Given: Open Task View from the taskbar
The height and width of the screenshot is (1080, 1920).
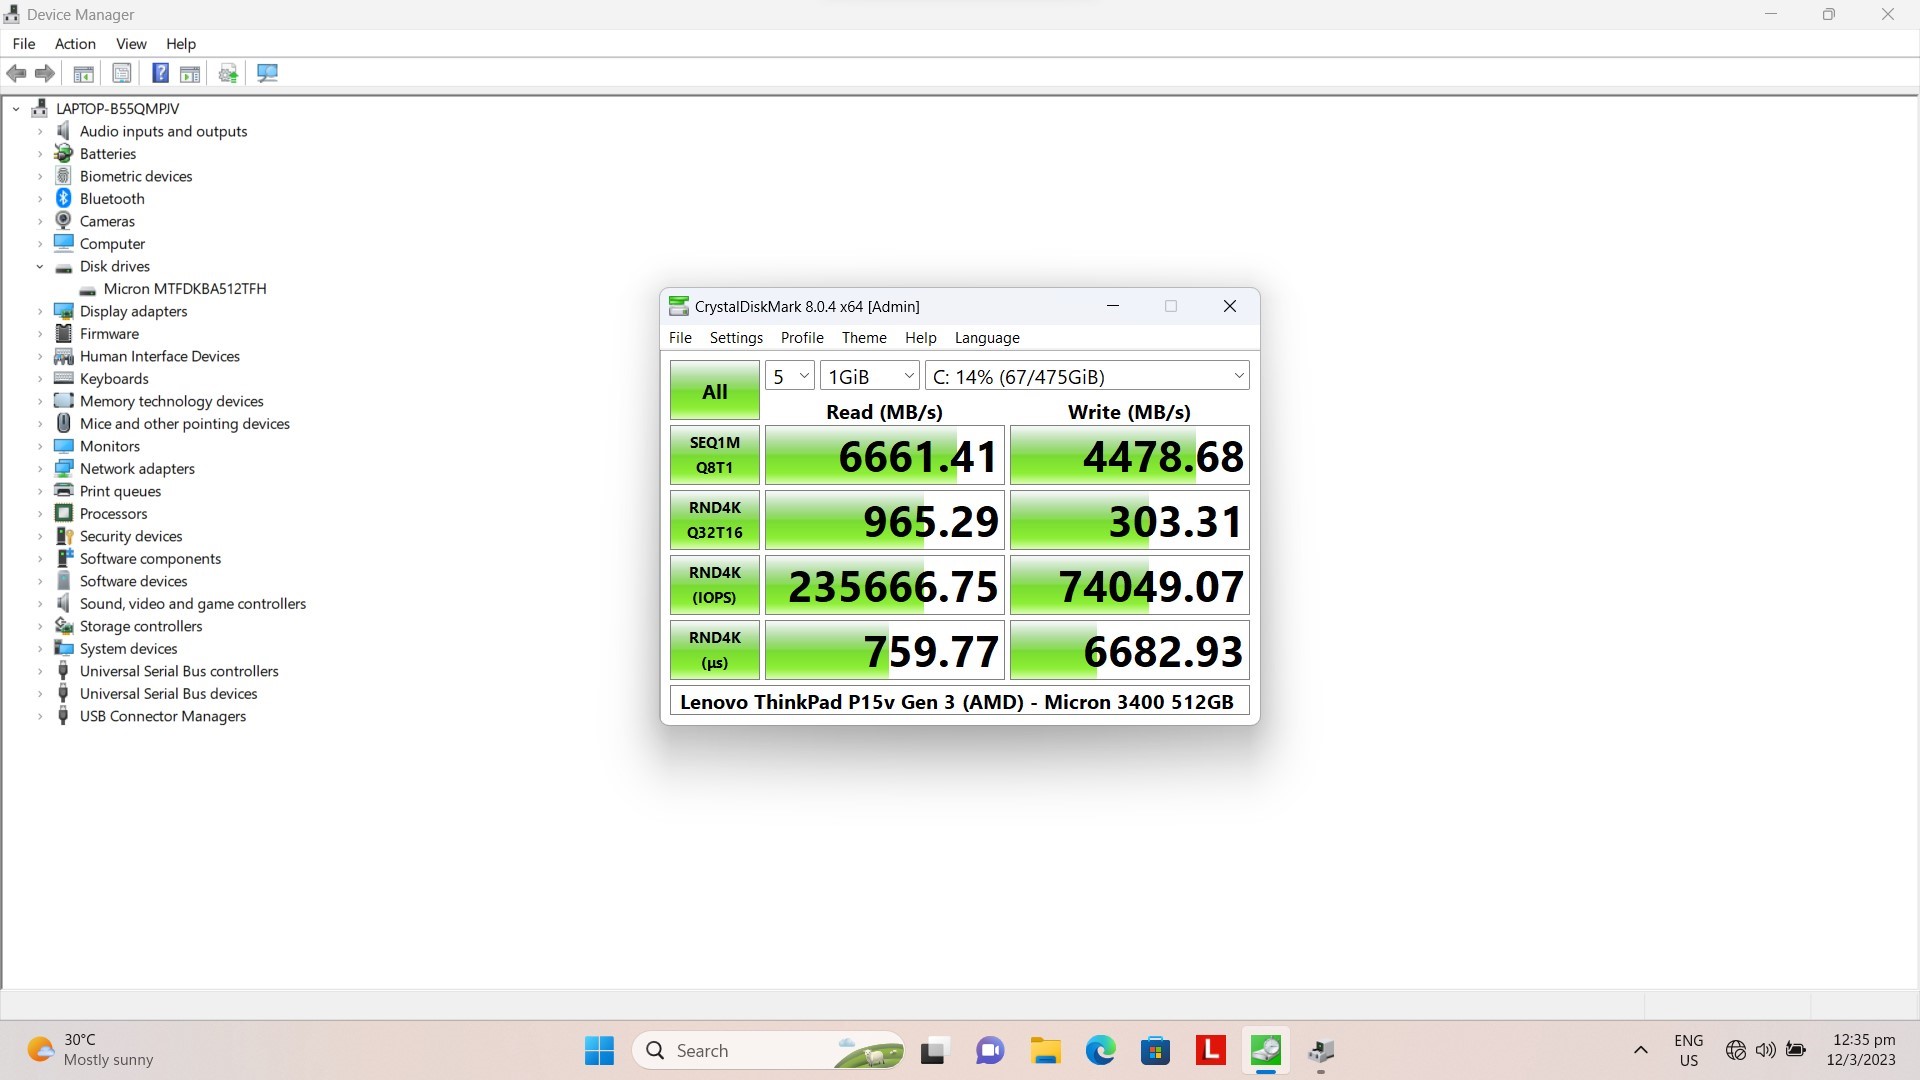Looking at the screenshot, I should [933, 1050].
